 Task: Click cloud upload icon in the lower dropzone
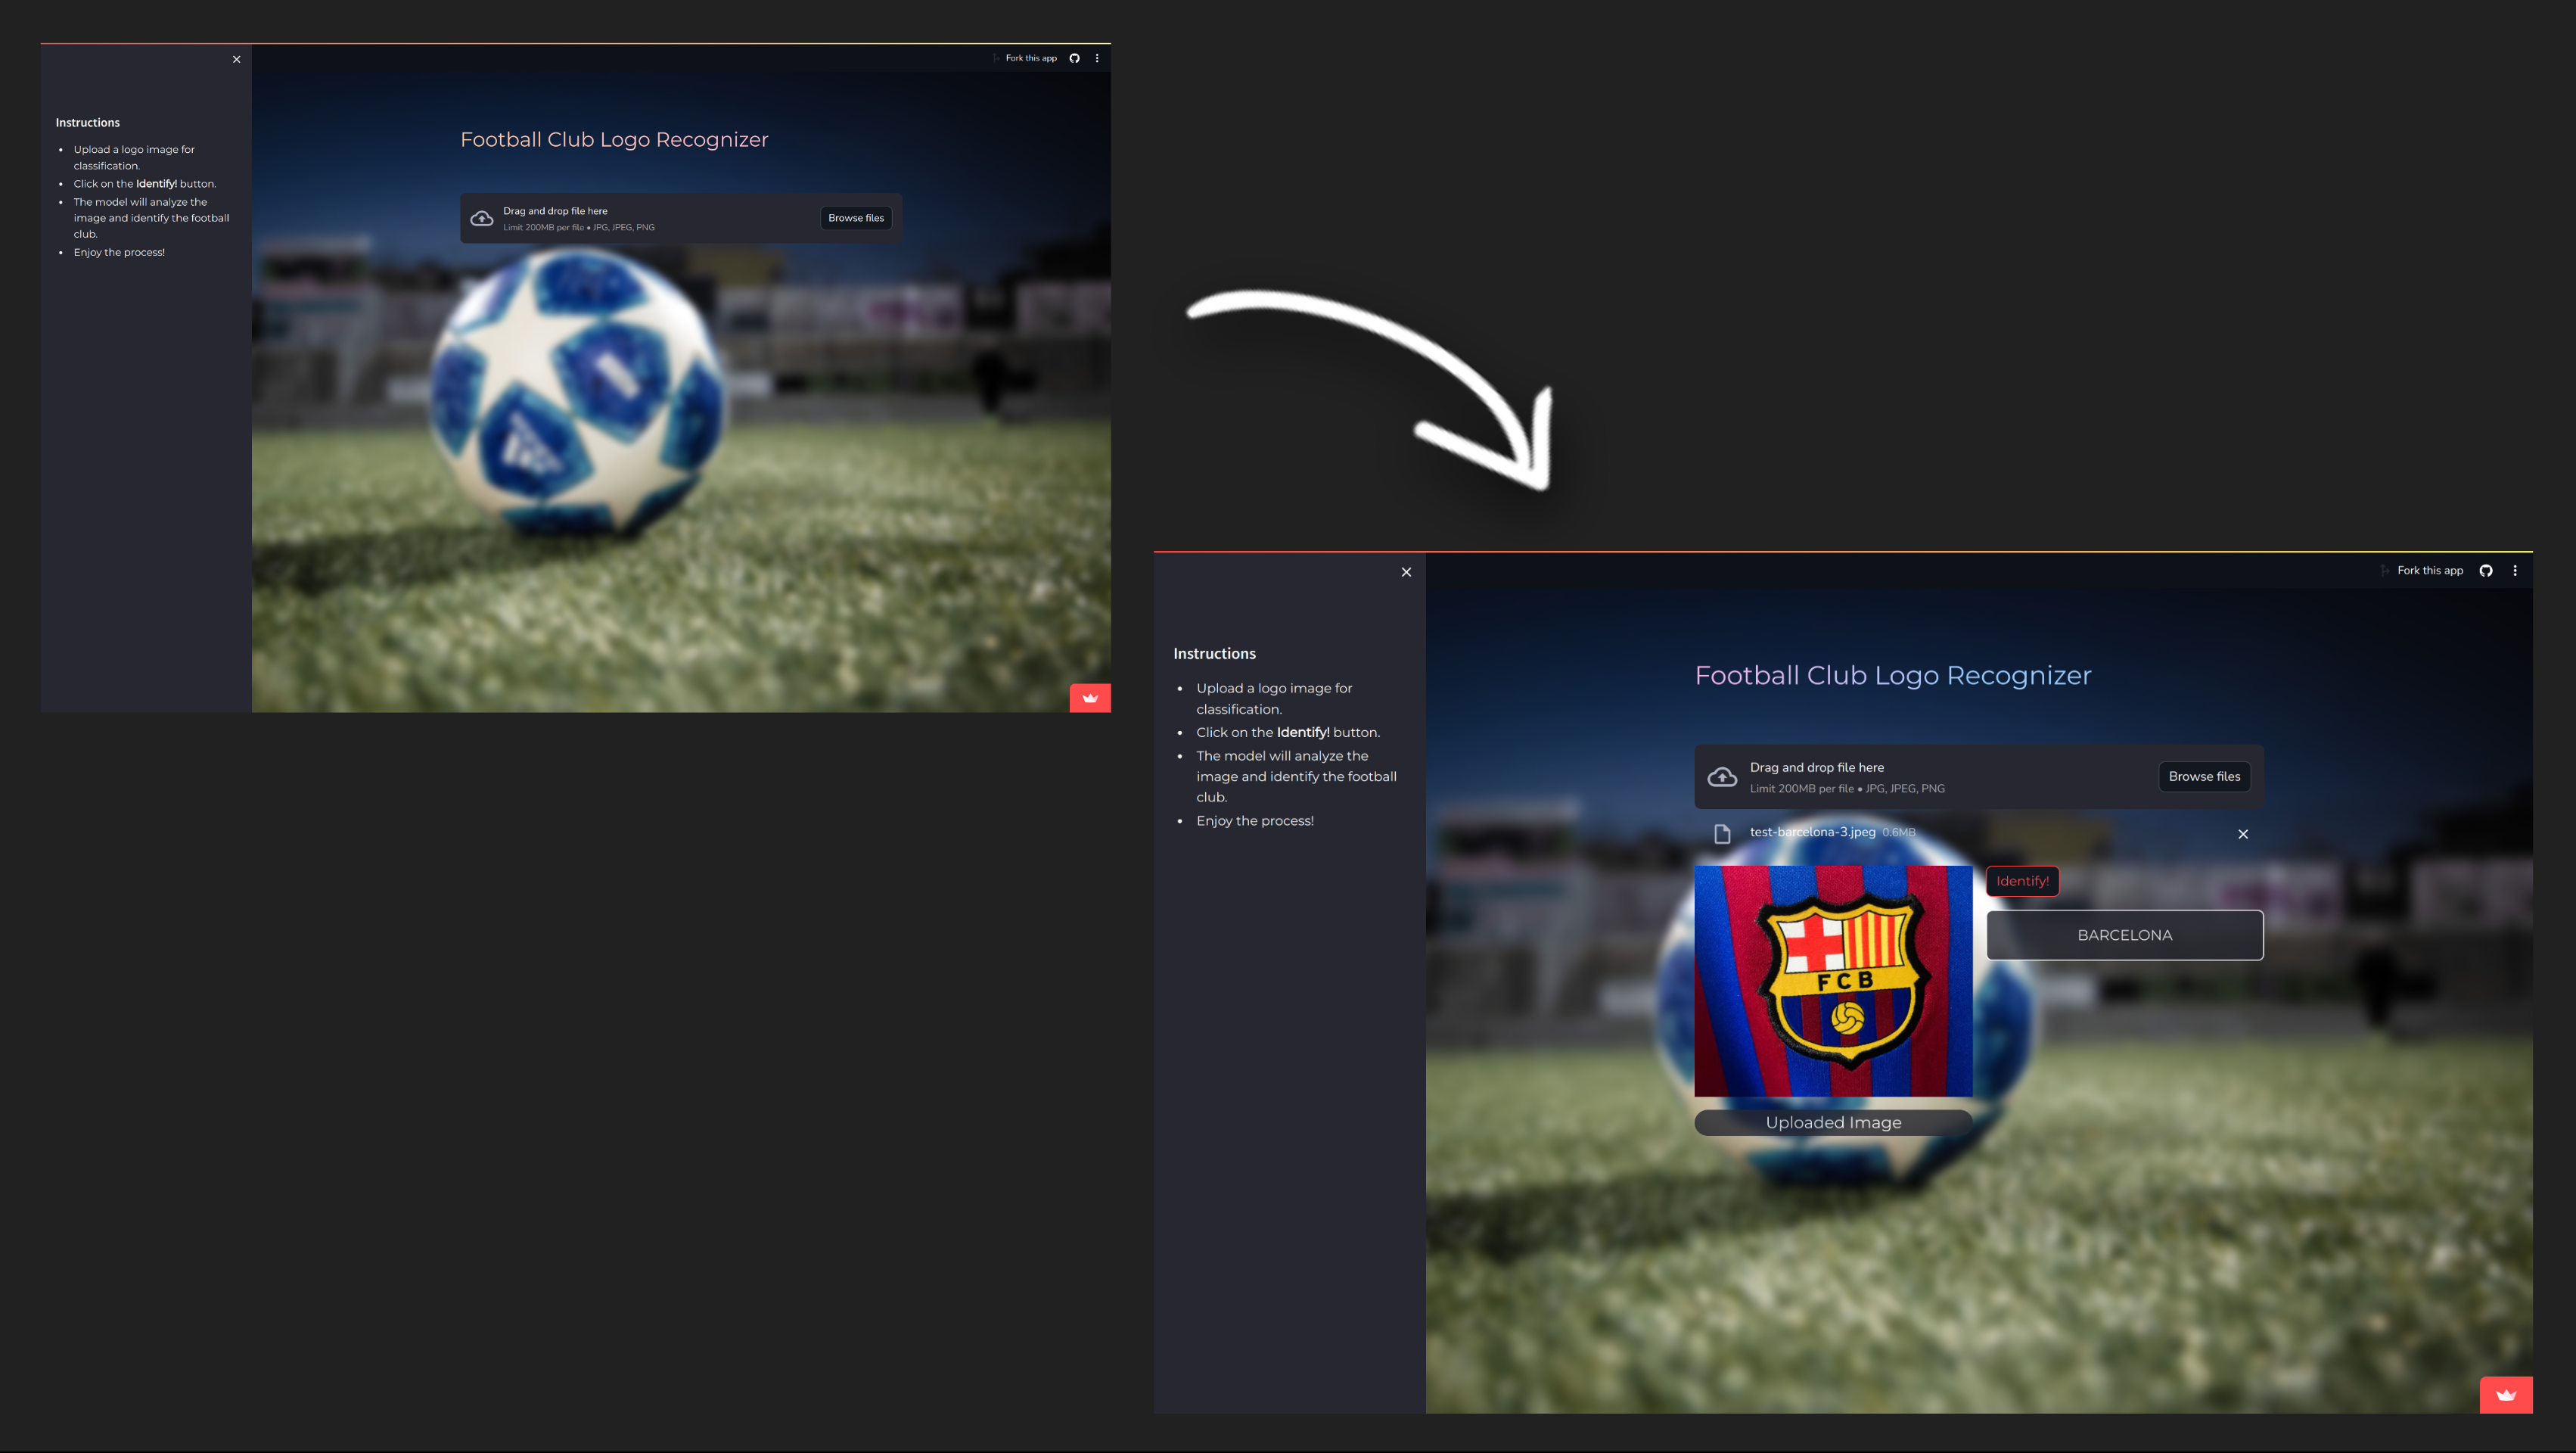tap(1722, 777)
